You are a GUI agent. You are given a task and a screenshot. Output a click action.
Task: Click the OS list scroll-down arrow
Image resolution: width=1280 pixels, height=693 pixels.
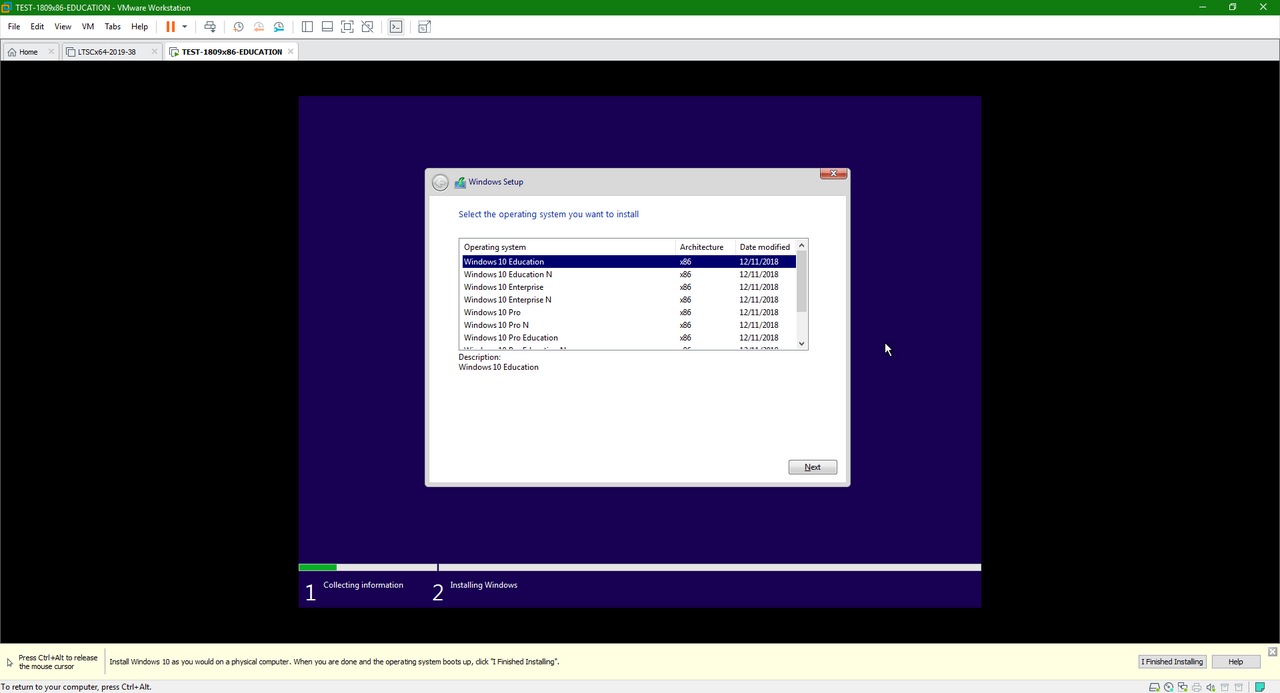801,343
